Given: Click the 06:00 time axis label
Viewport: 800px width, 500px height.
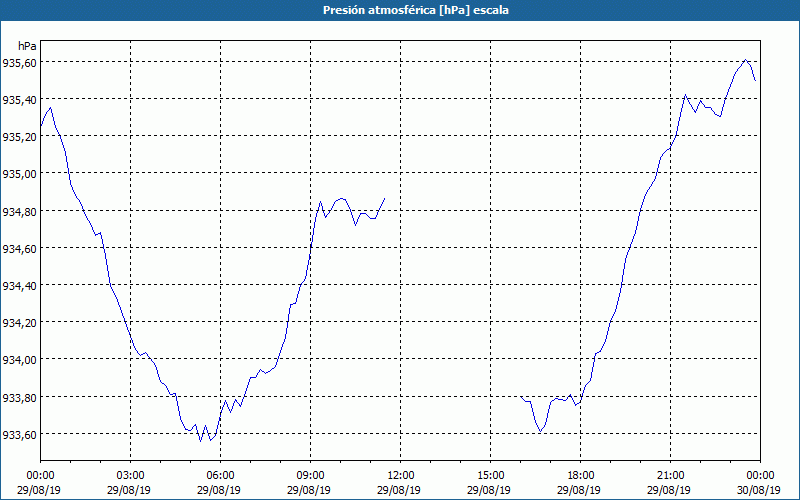Looking at the screenshot, I should [220, 476].
